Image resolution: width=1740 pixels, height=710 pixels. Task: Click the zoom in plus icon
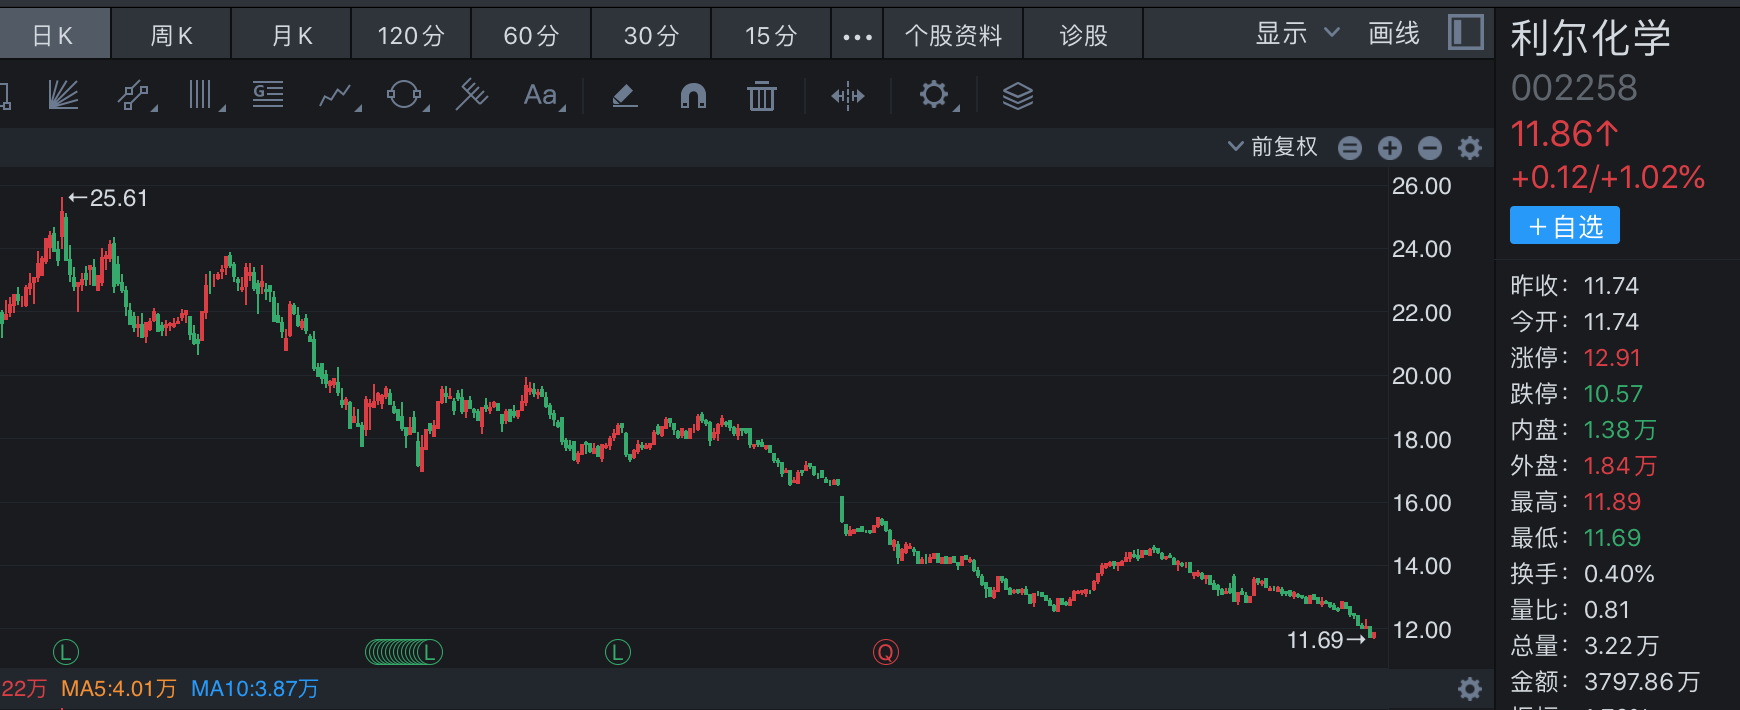click(x=1390, y=148)
